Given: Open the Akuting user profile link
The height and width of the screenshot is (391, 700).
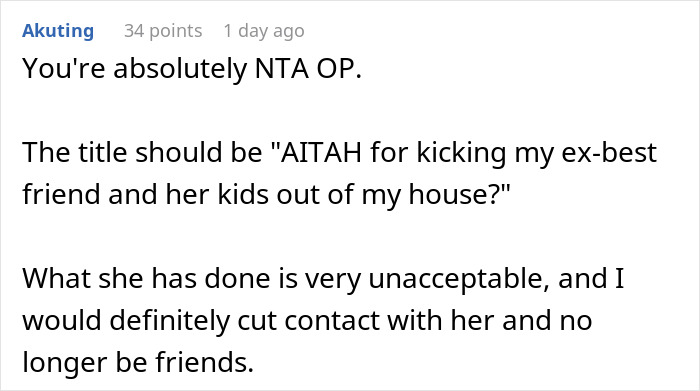Looking at the screenshot, I should (x=58, y=31).
